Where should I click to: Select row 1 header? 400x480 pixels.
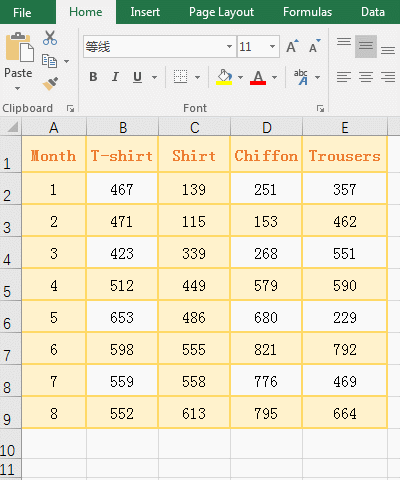11,154
